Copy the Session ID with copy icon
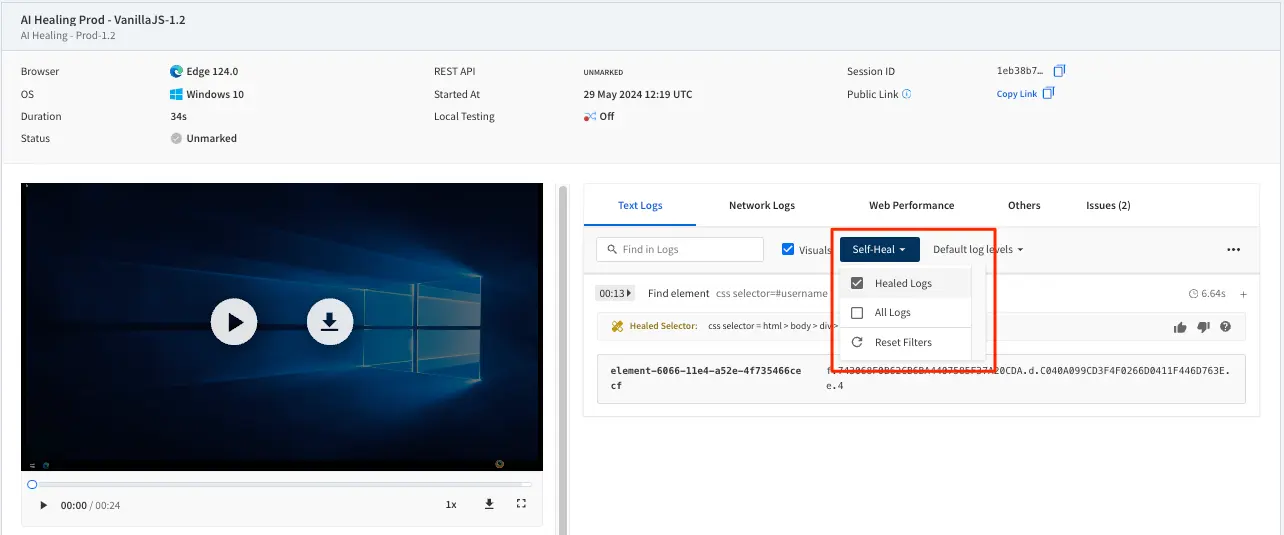This screenshot has height=535, width=1284. pyautogui.click(x=1060, y=71)
